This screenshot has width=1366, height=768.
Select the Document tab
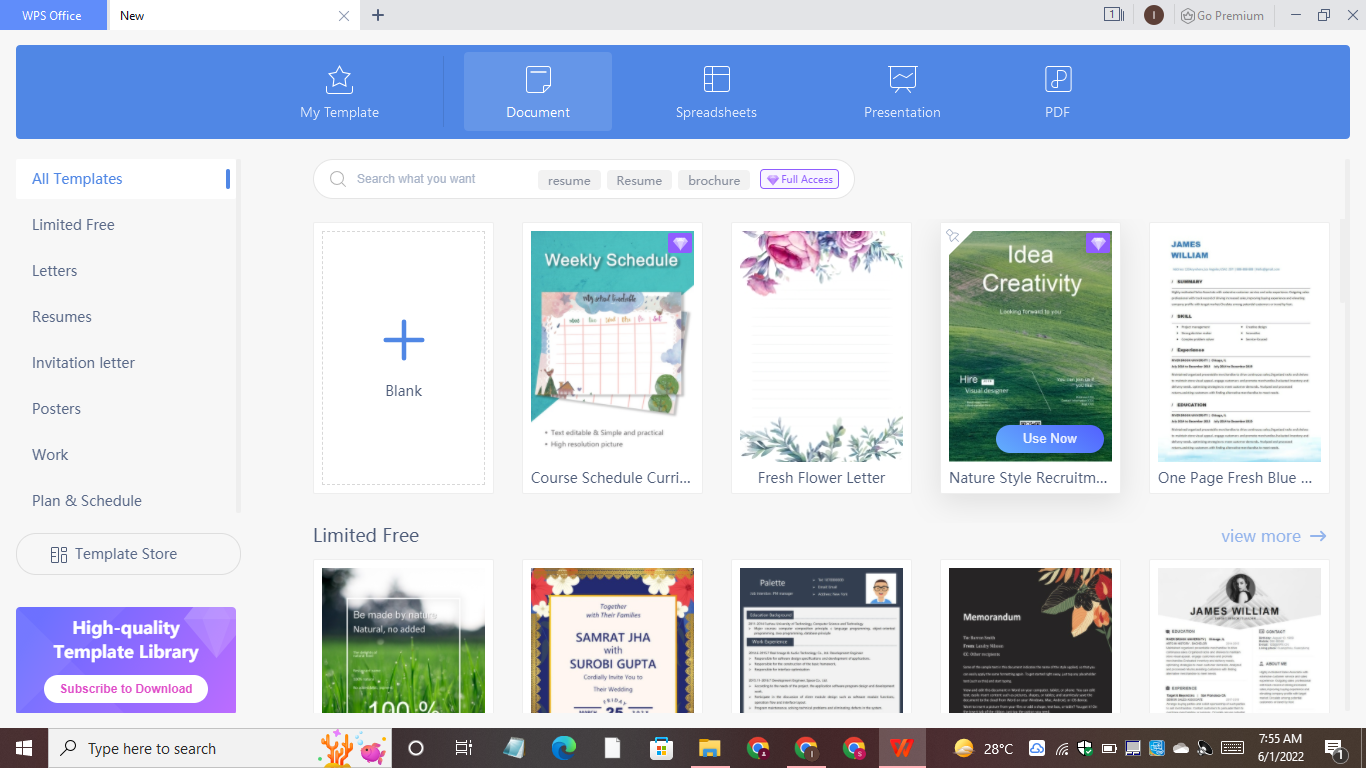(x=537, y=90)
